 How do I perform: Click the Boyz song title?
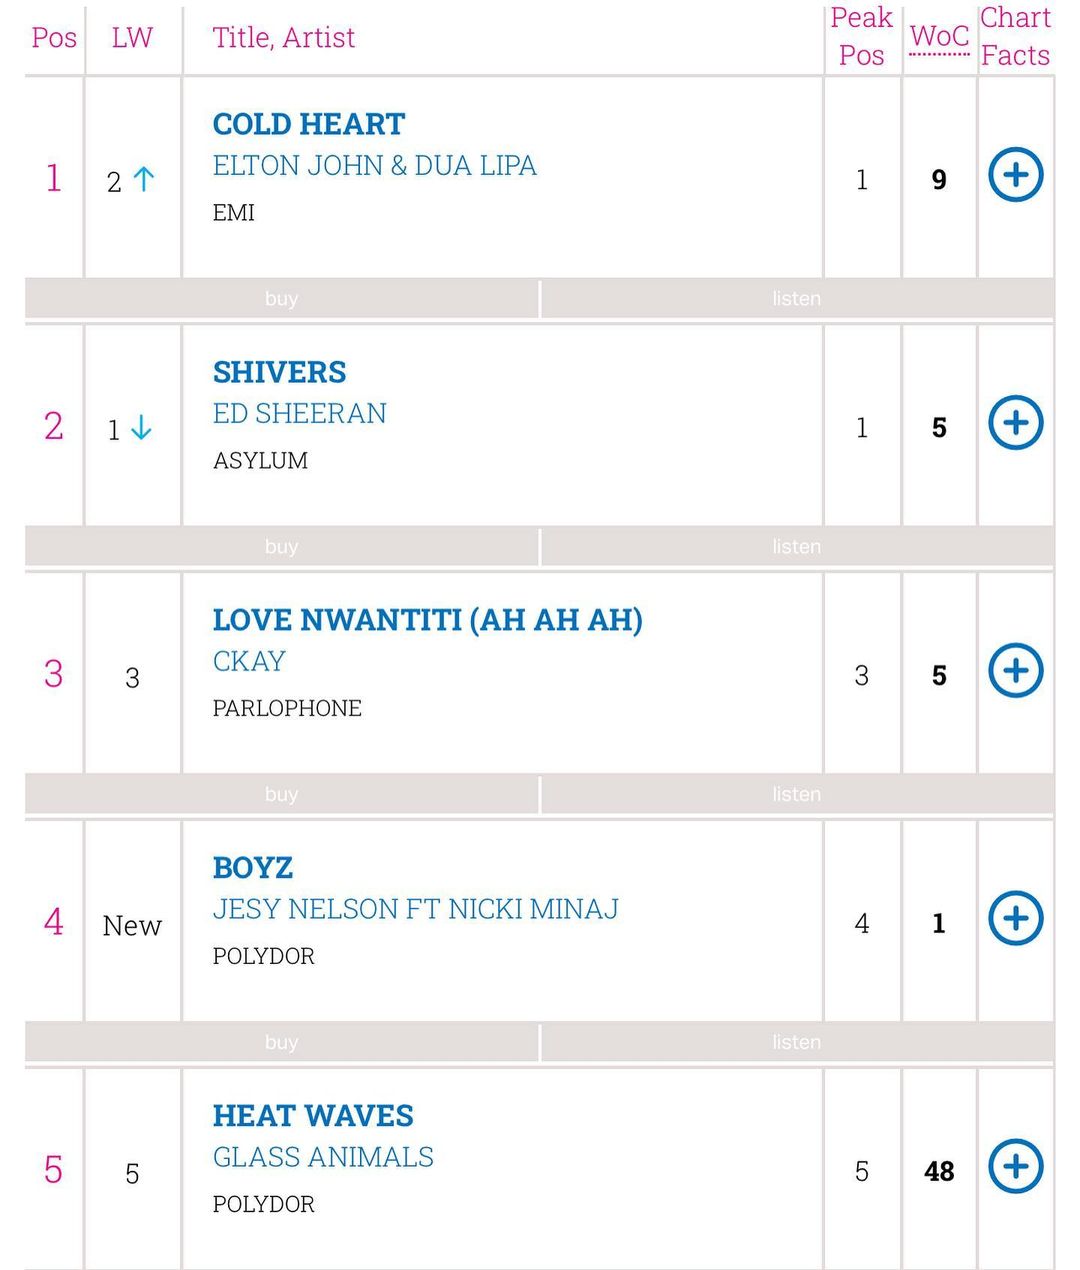click(x=253, y=868)
